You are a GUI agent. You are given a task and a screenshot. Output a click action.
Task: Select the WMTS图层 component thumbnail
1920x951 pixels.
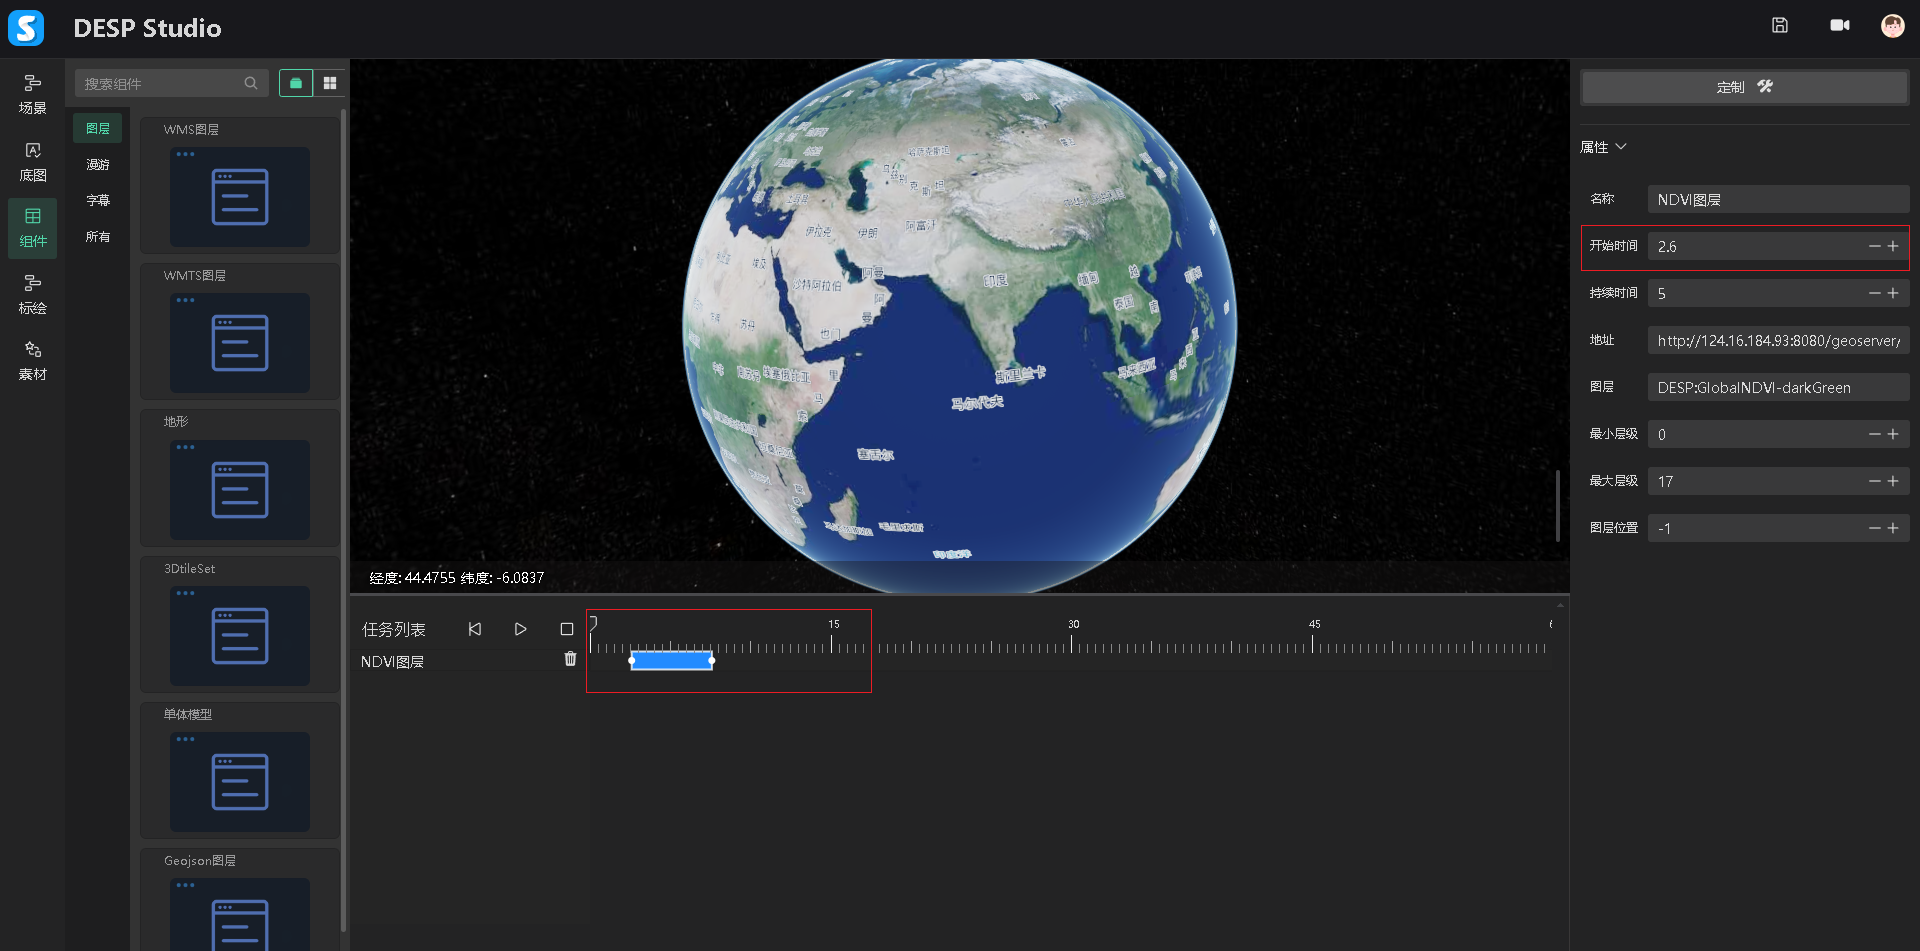coord(240,342)
